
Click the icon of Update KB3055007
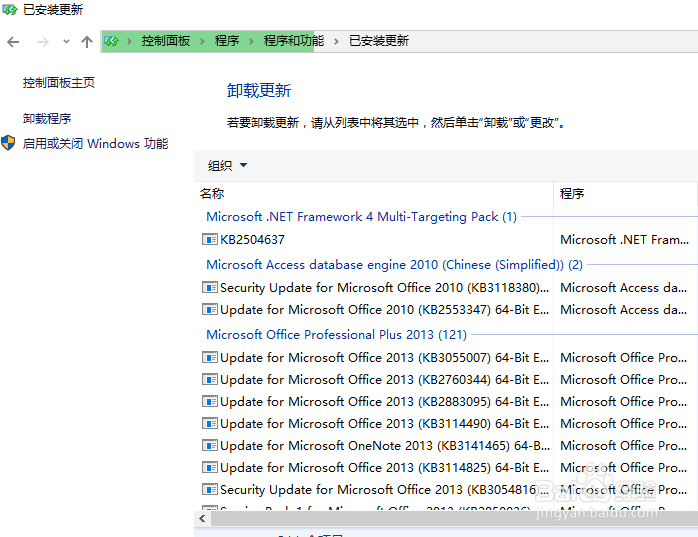(210, 357)
